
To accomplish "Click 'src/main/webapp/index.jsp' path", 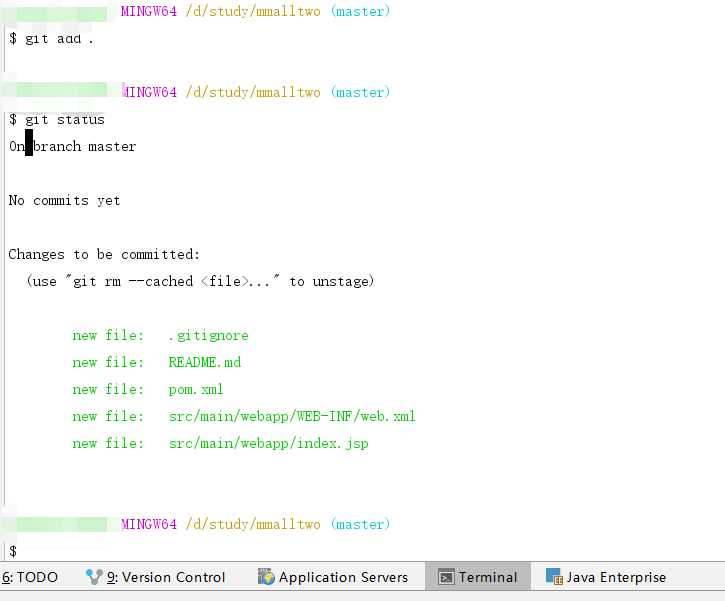I will (x=269, y=443).
